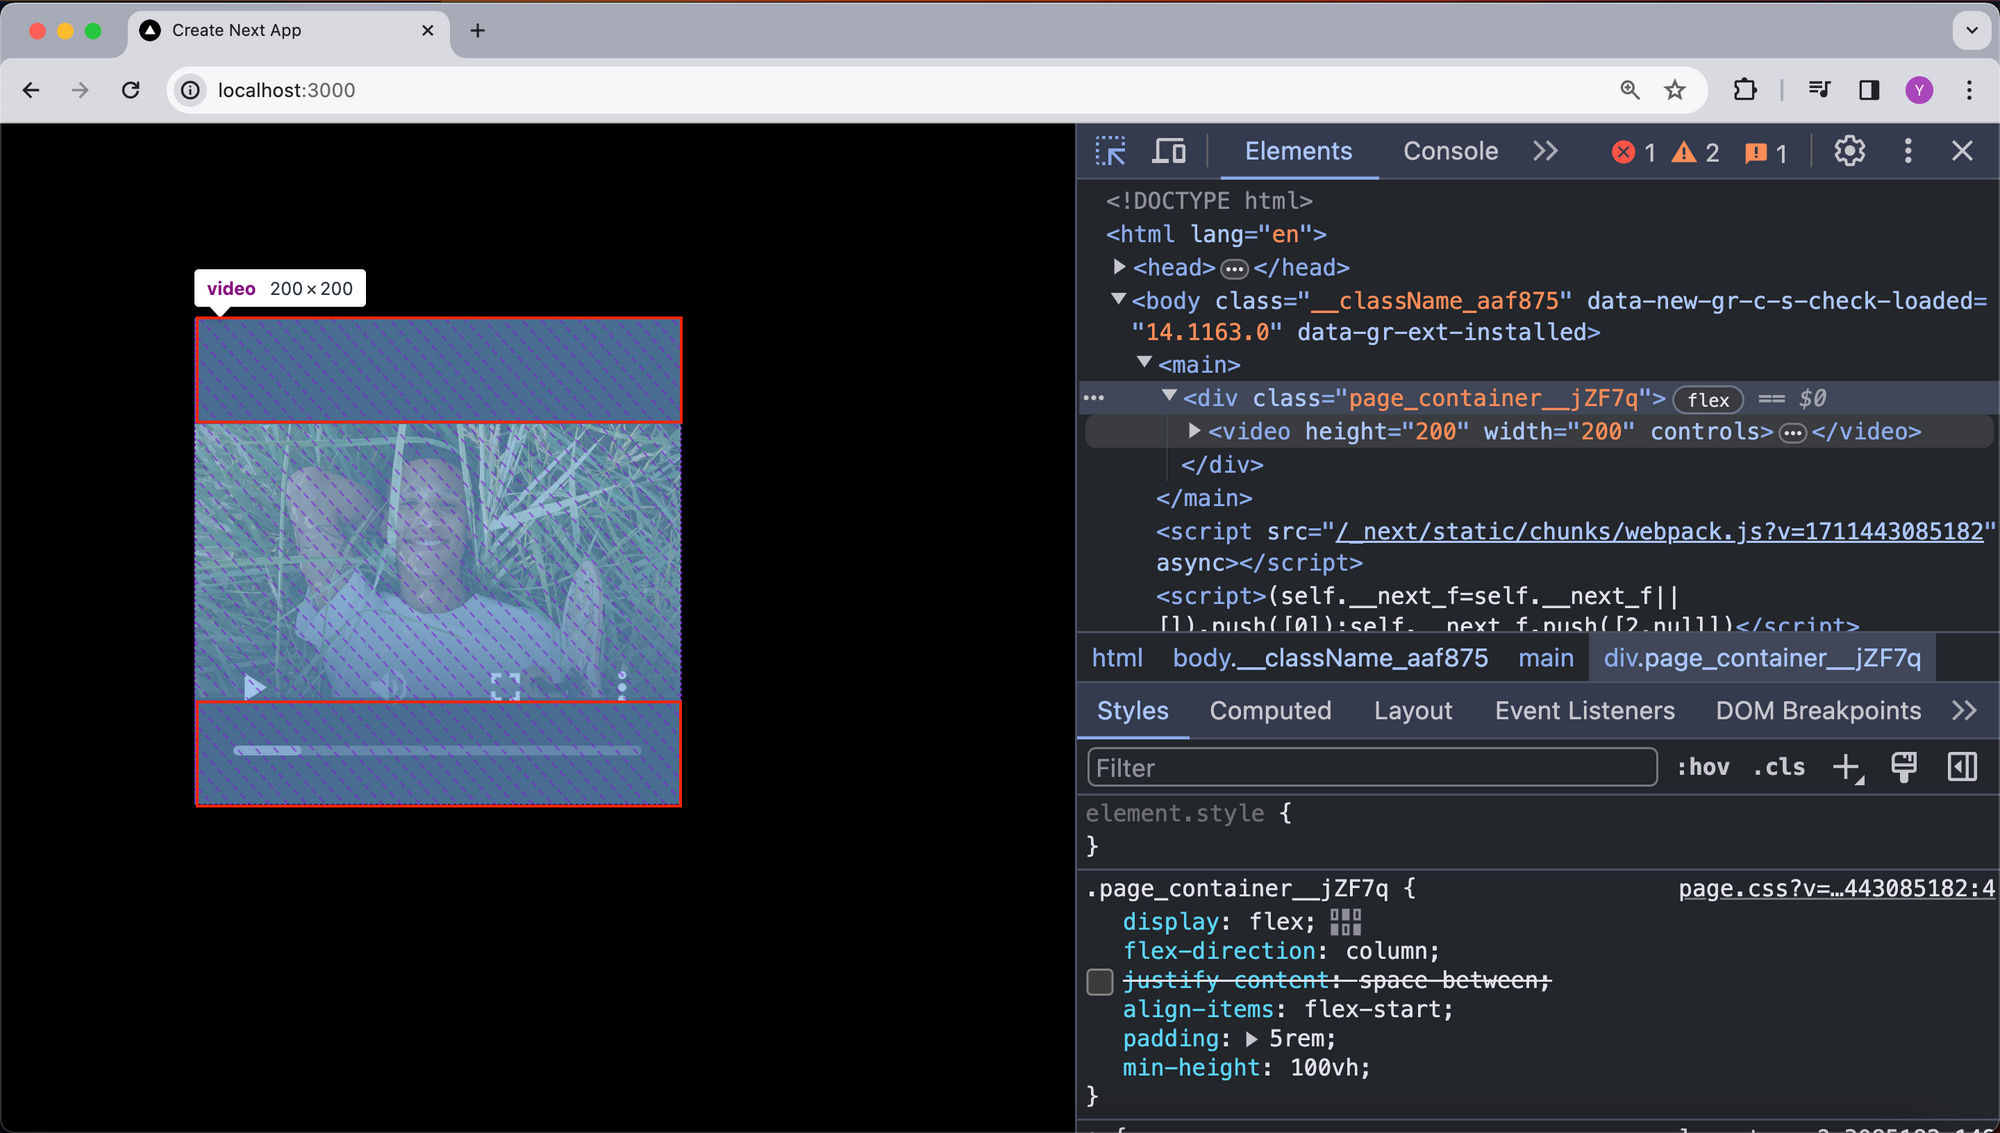Viewport: 2000px width, 1133px height.
Task: Expand the padding shorthand triangle
Action: 1251,1039
